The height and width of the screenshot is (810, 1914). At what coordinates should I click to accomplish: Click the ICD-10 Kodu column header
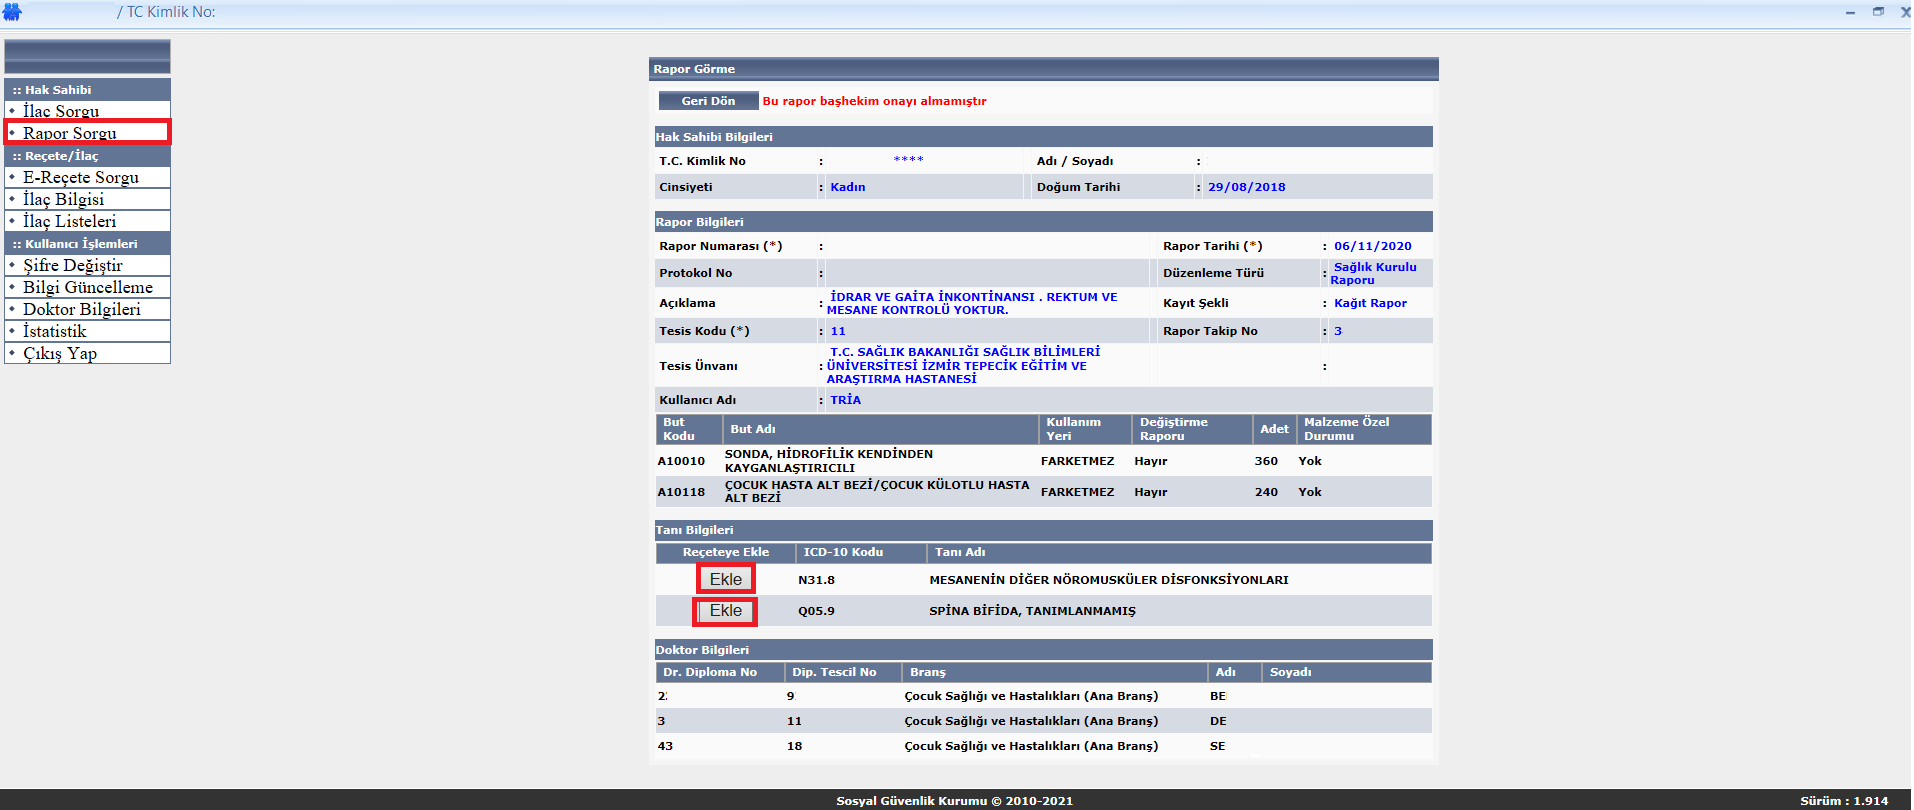(x=842, y=552)
